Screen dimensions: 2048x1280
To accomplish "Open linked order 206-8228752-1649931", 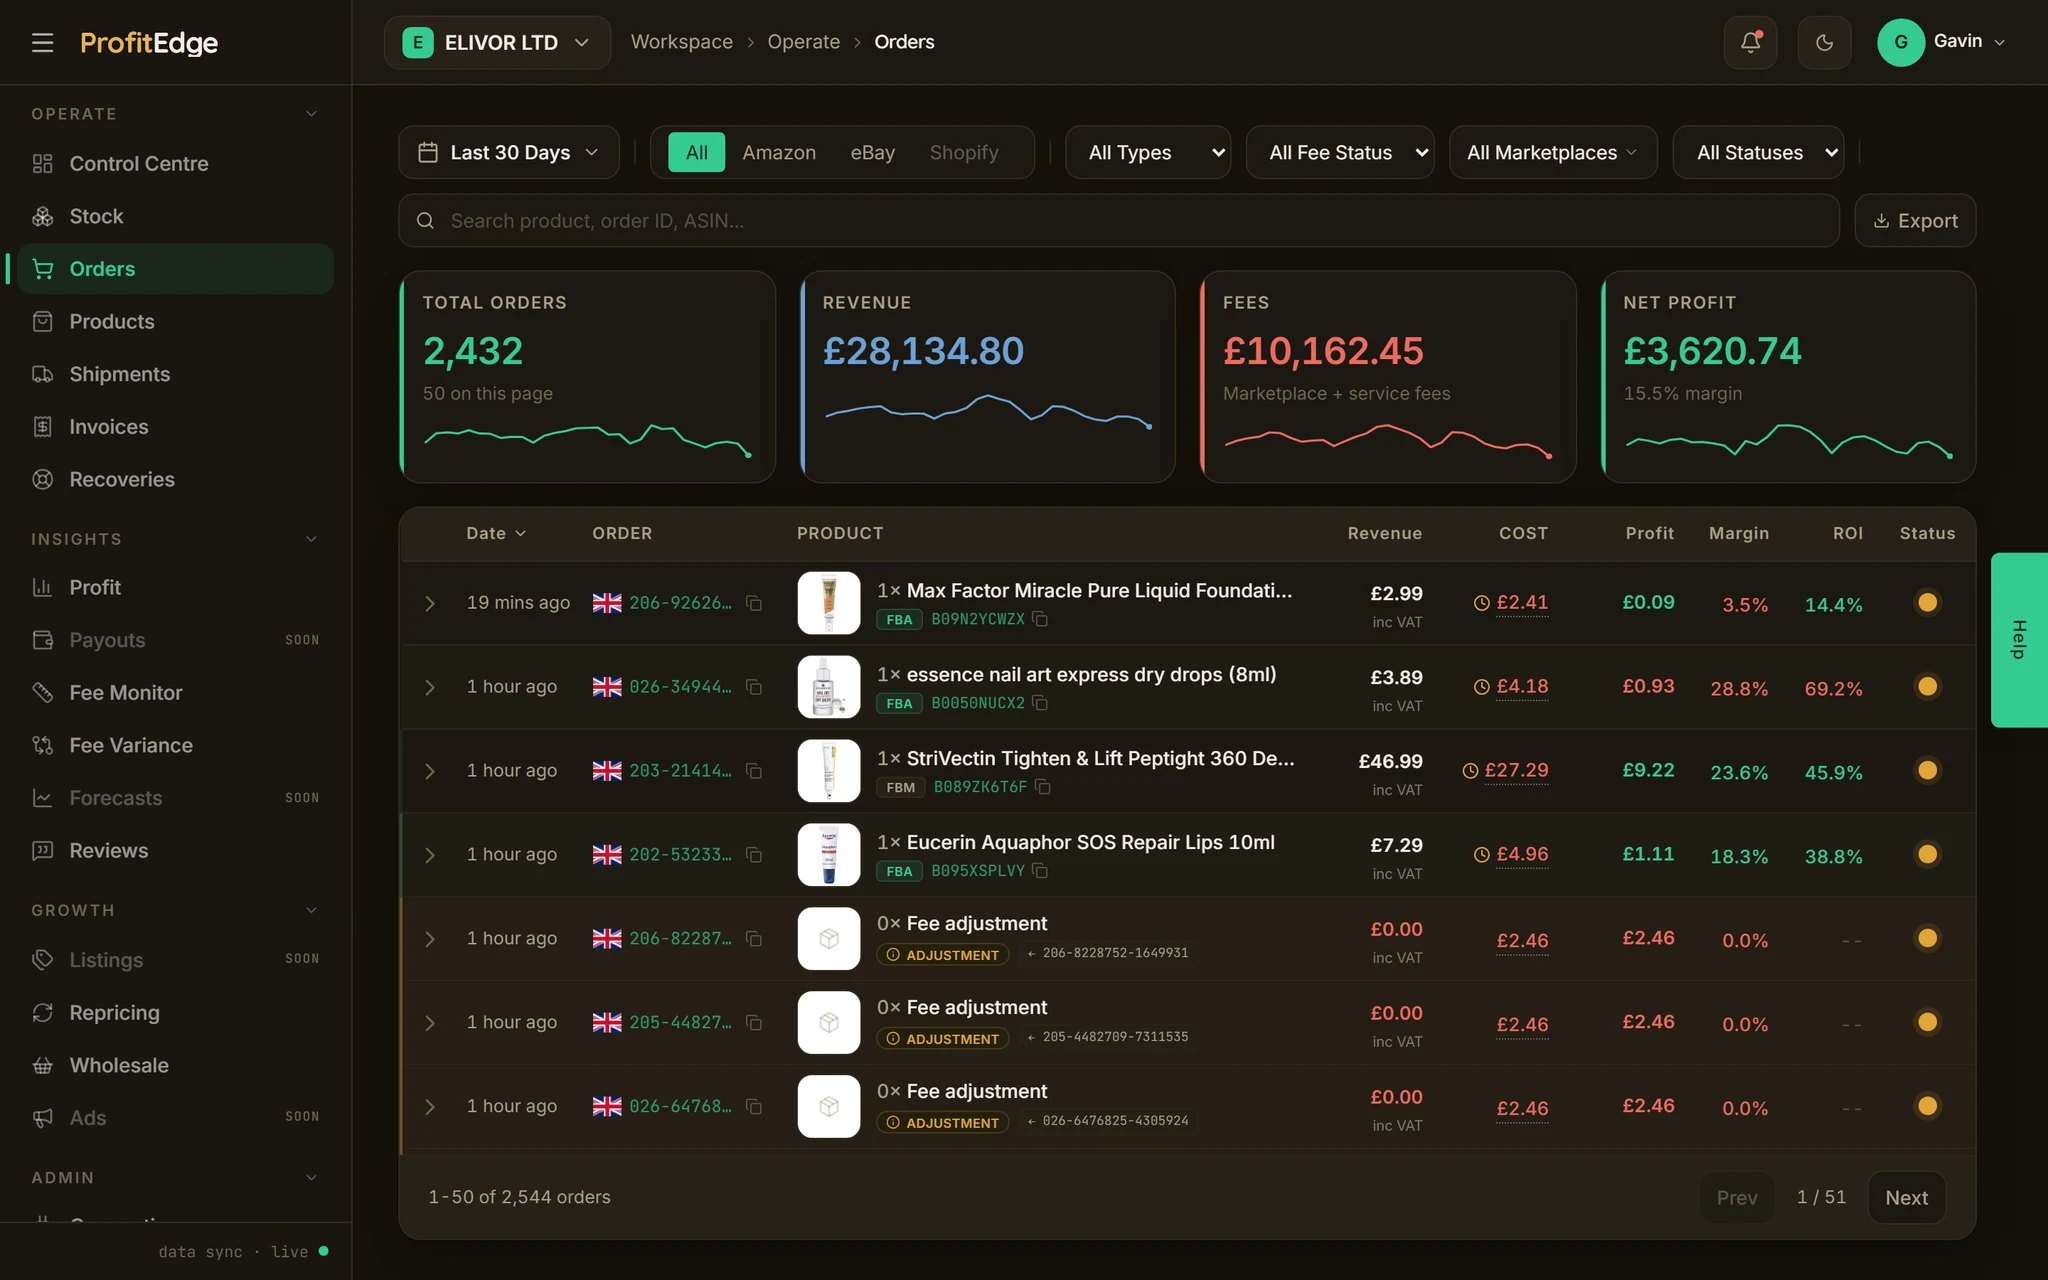I will (x=1108, y=953).
